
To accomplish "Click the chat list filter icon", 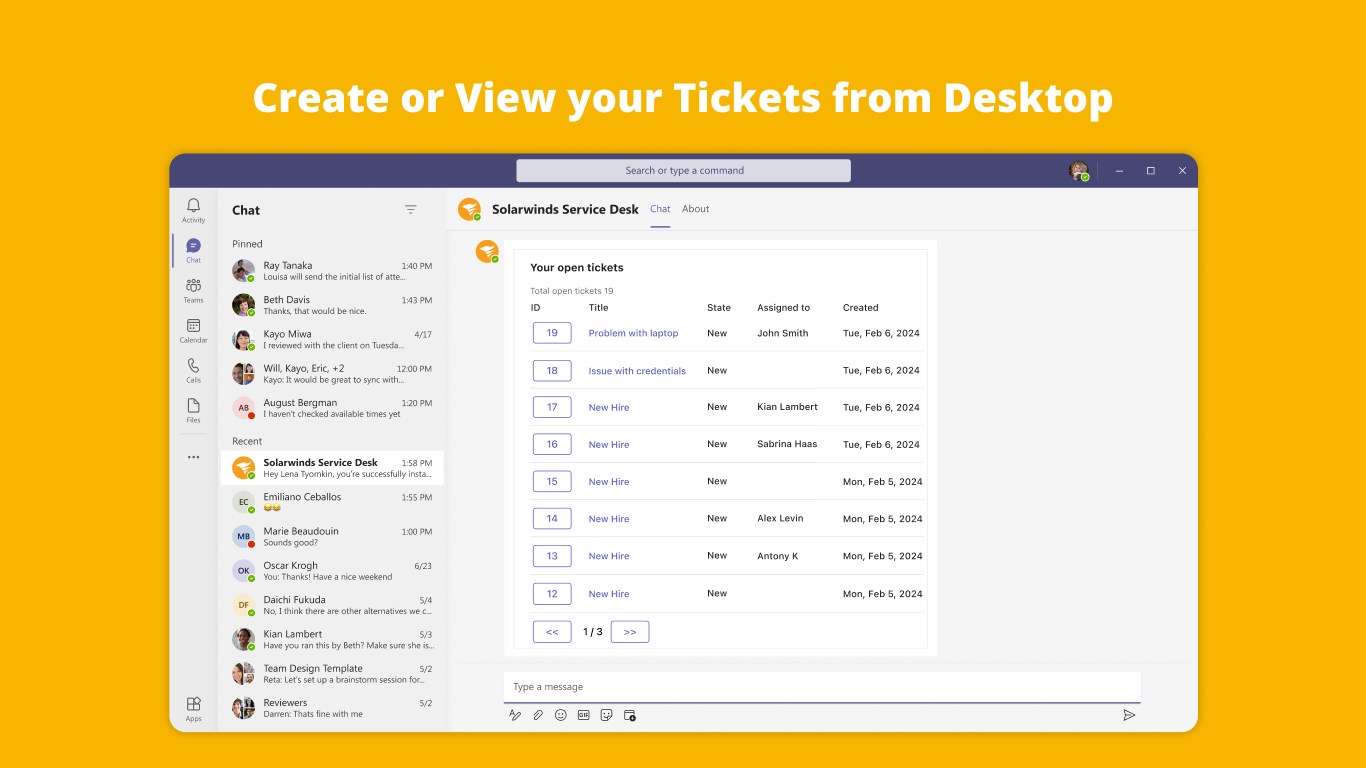I will click(410, 209).
